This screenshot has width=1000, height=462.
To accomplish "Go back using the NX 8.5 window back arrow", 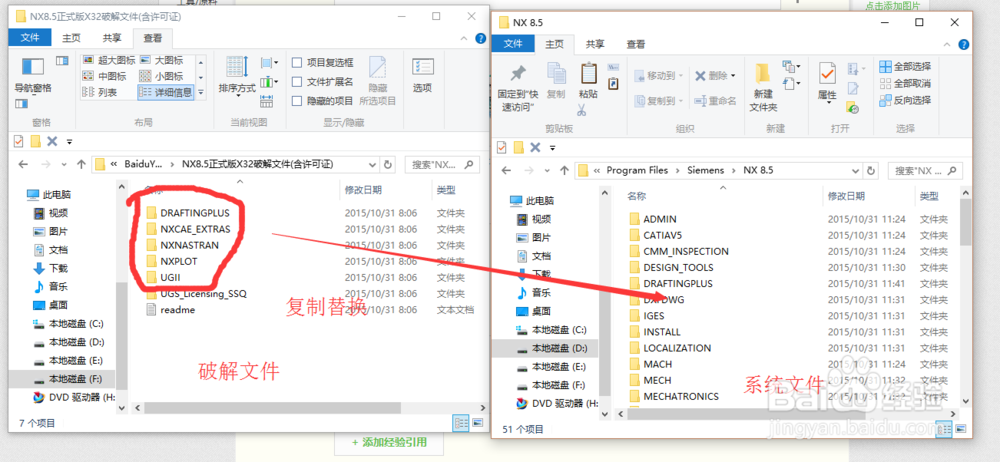I will click(506, 170).
